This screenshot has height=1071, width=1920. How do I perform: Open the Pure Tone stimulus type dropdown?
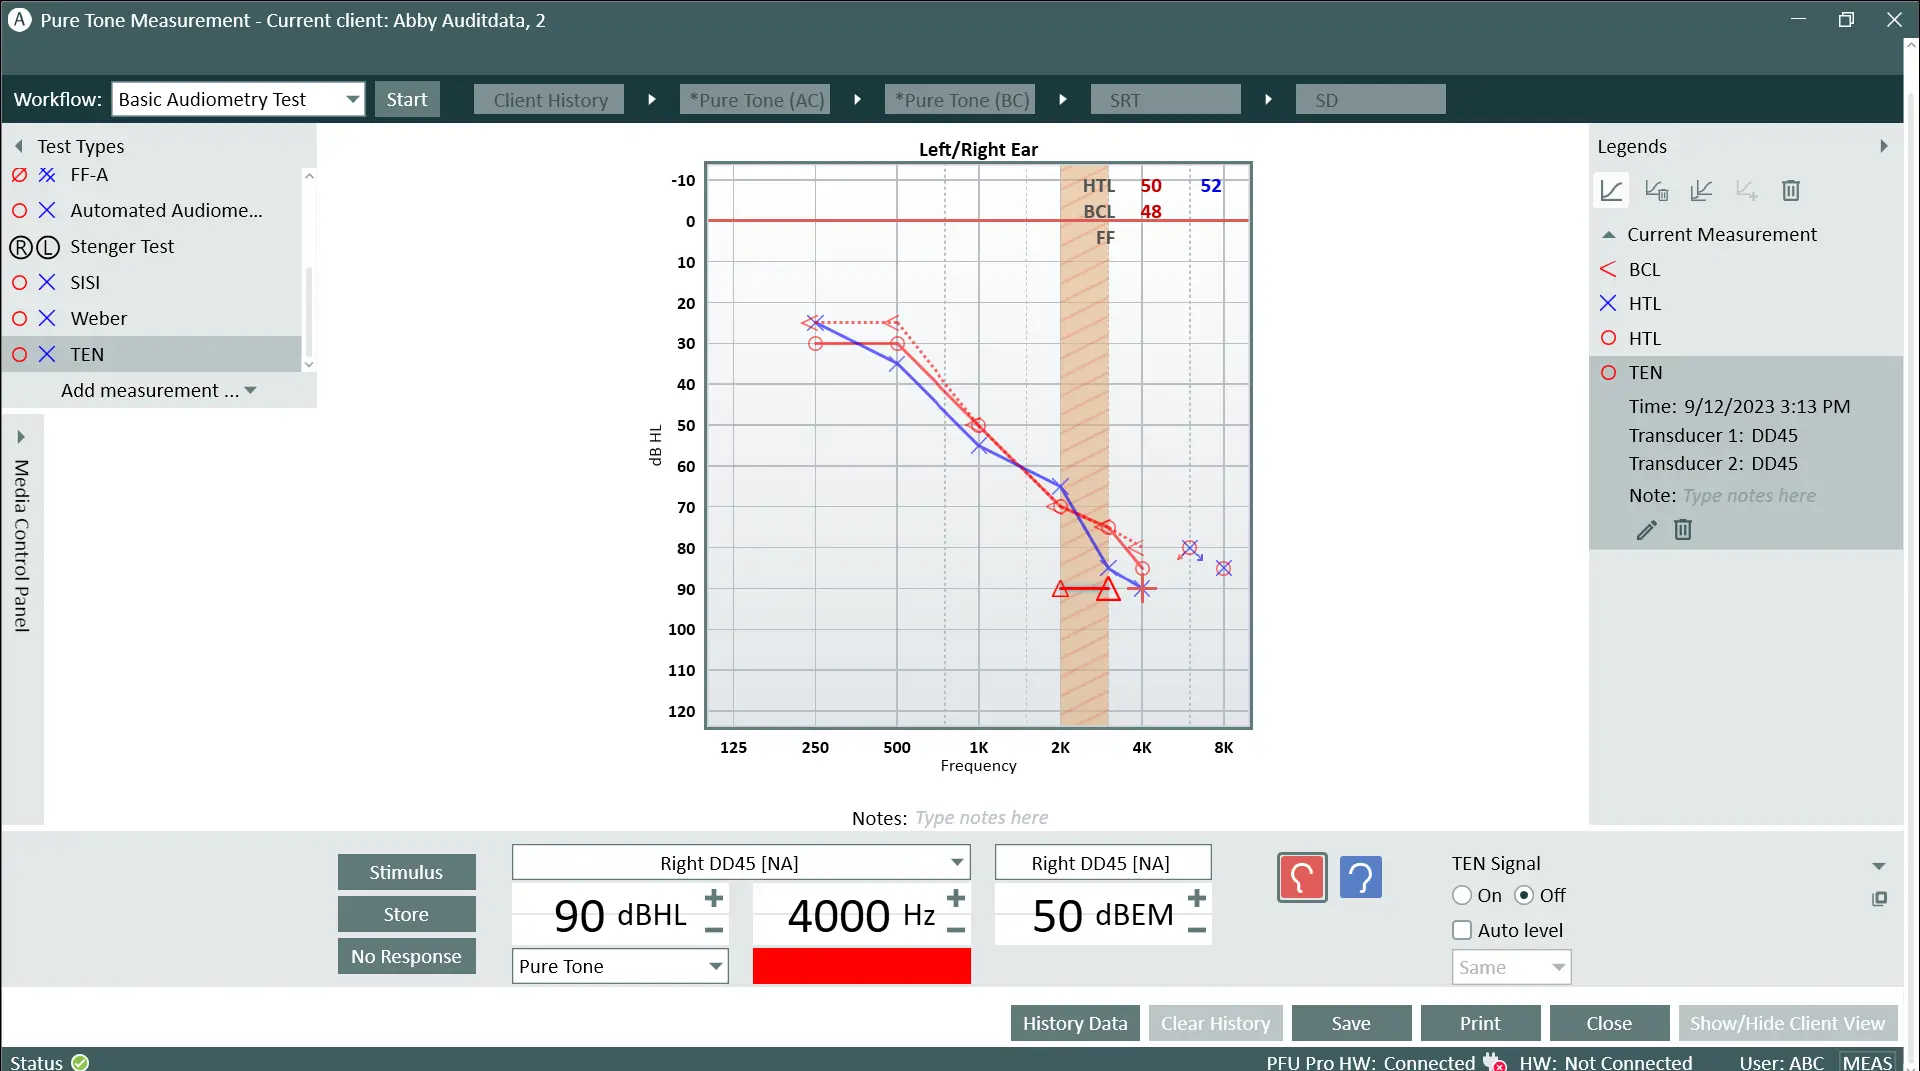pos(715,966)
